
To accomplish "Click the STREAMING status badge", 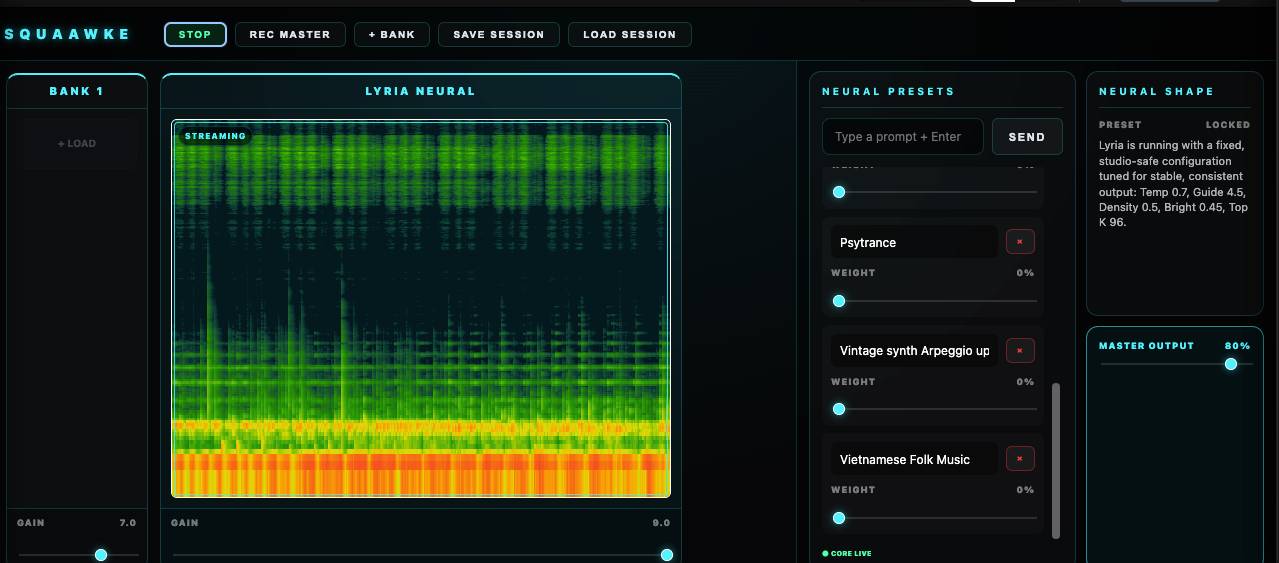I will coord(215,136).
